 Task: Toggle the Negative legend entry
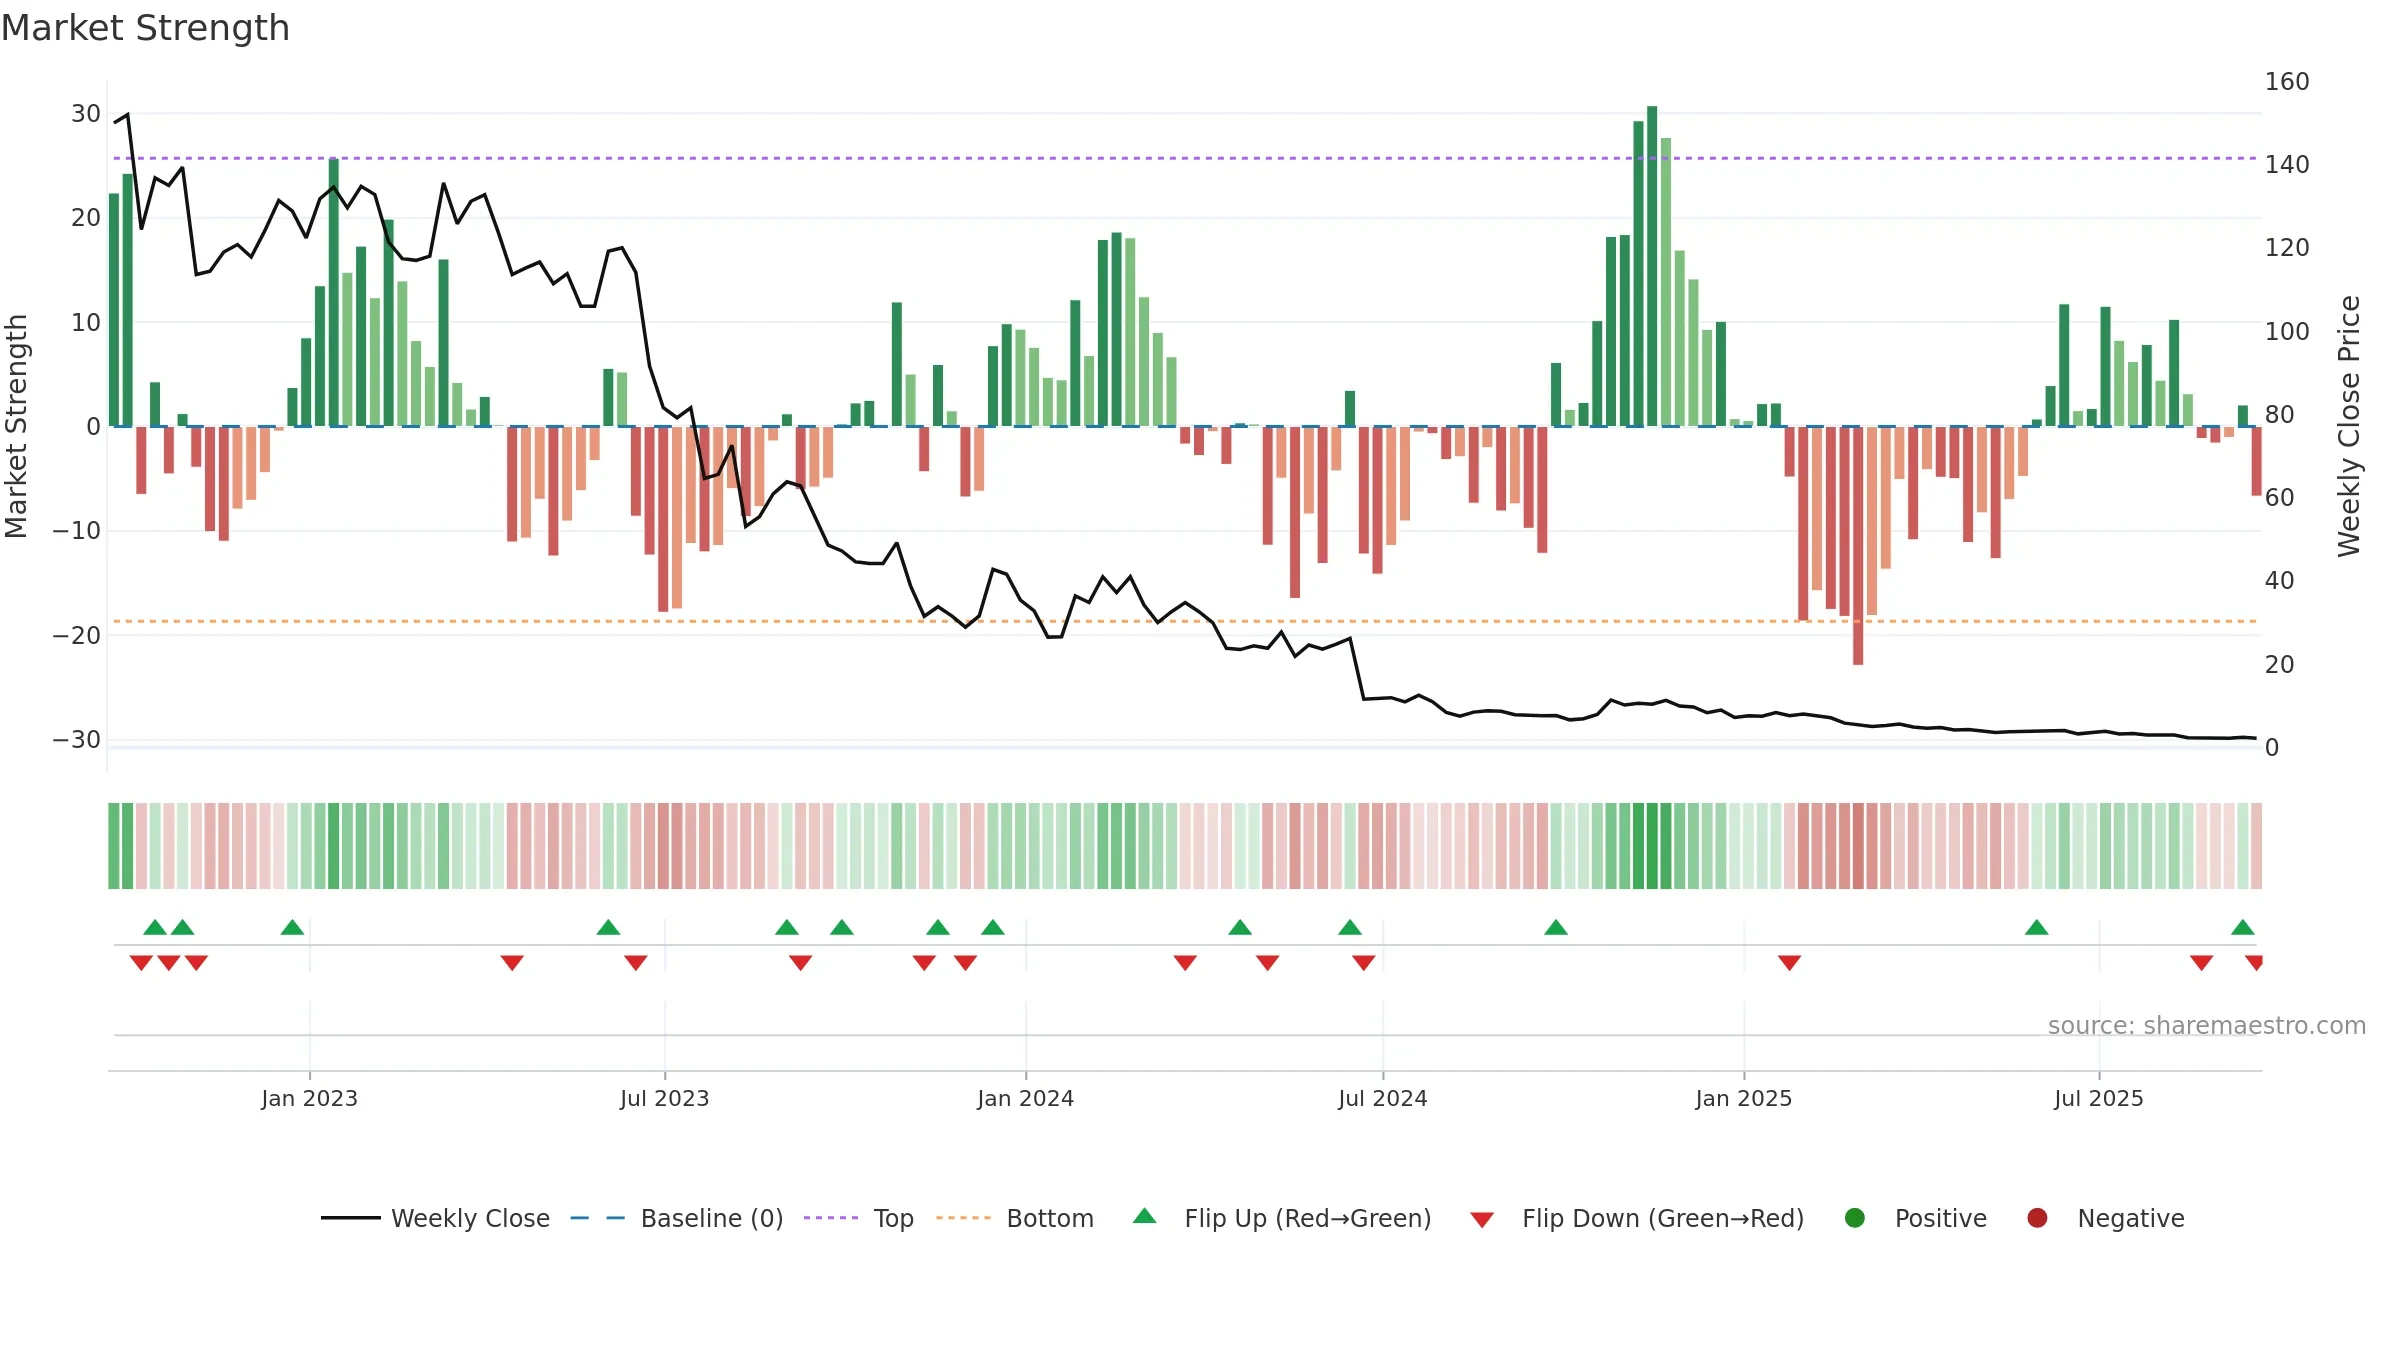pos(2105,1218)
